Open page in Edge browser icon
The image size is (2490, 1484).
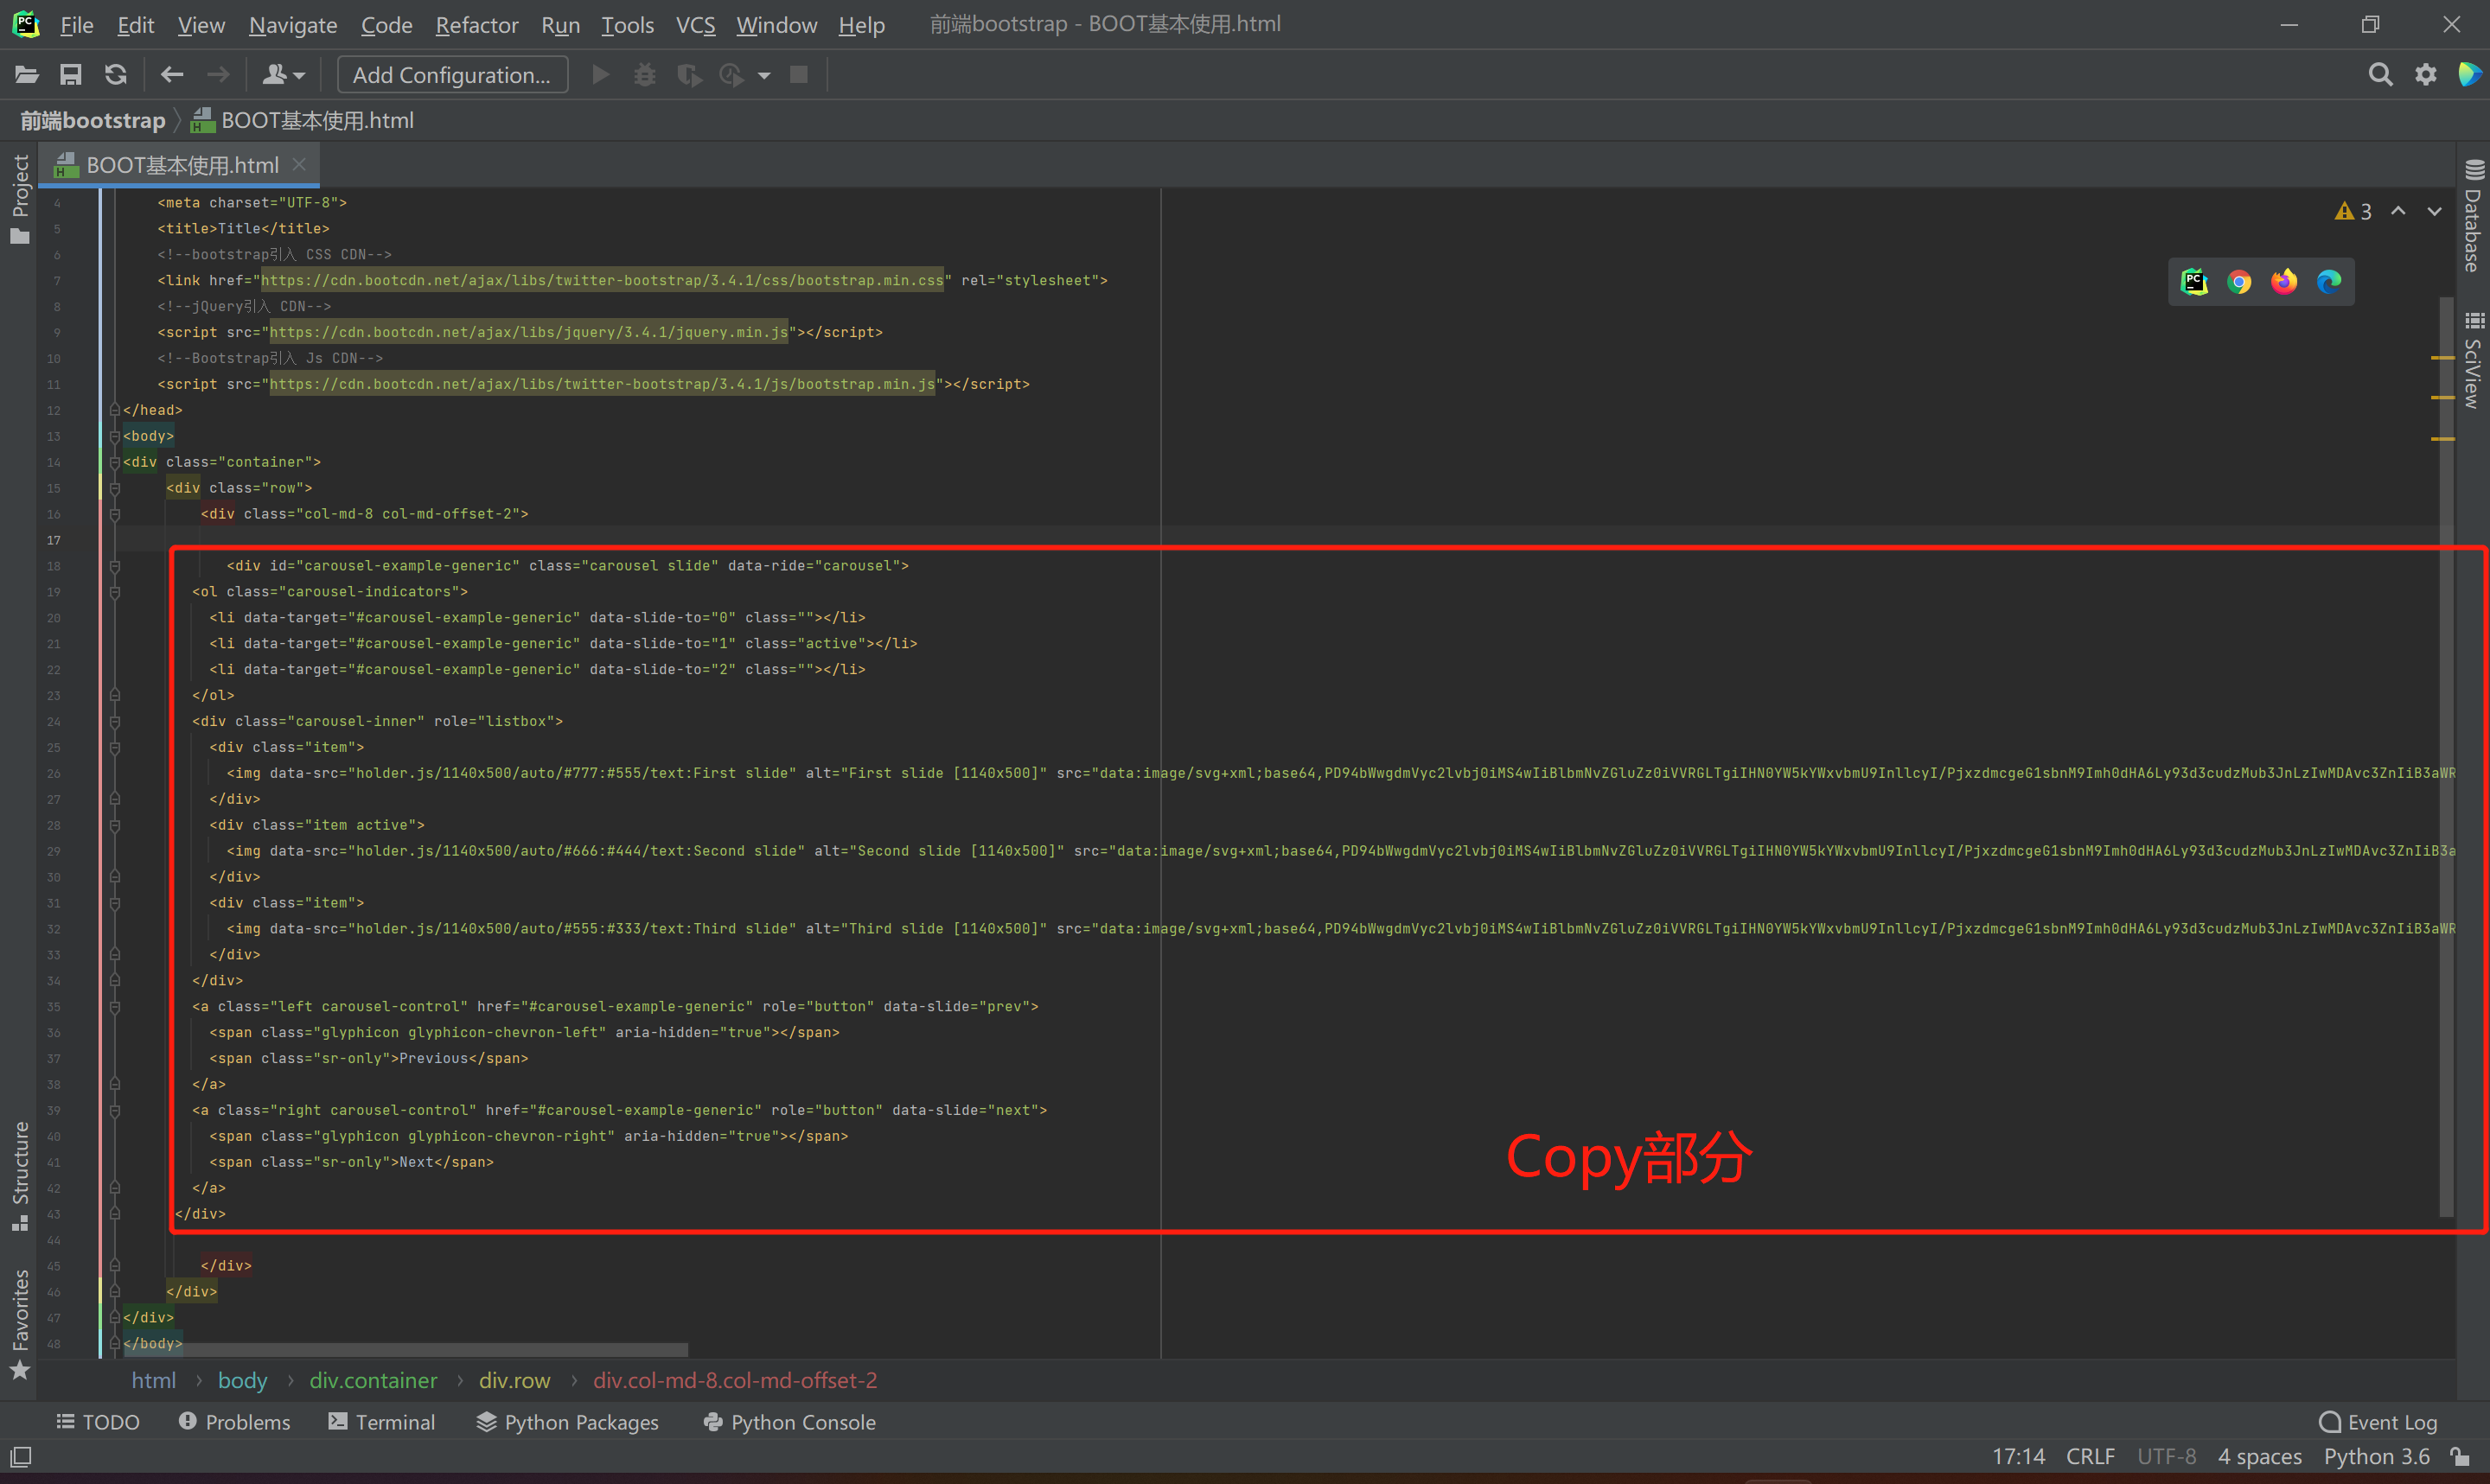pos(2329,282)
